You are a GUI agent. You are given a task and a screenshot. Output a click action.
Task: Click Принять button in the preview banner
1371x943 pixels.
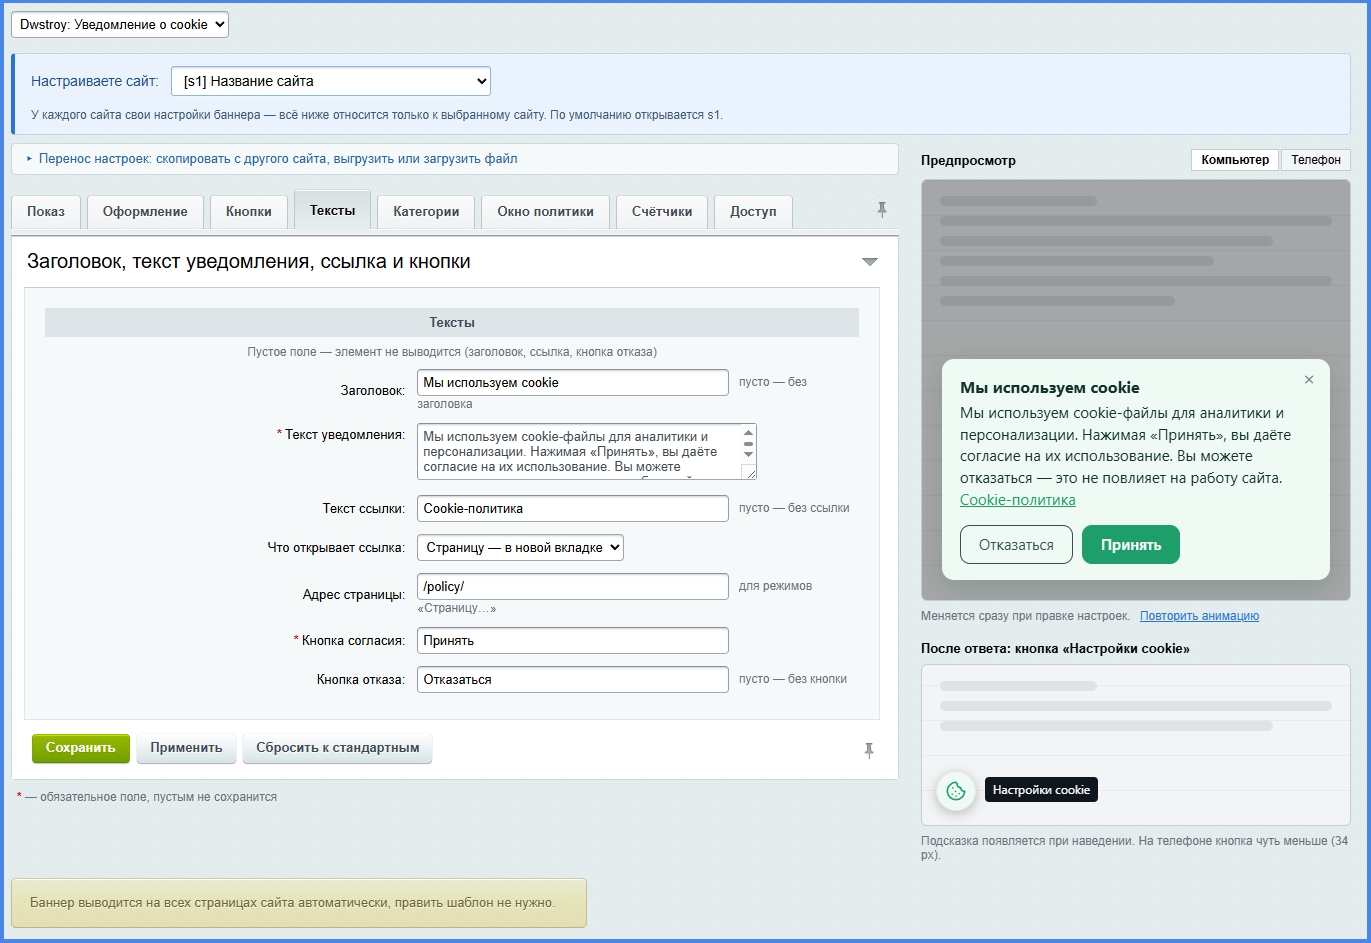pyautogui.click(x=1131, y=545)
